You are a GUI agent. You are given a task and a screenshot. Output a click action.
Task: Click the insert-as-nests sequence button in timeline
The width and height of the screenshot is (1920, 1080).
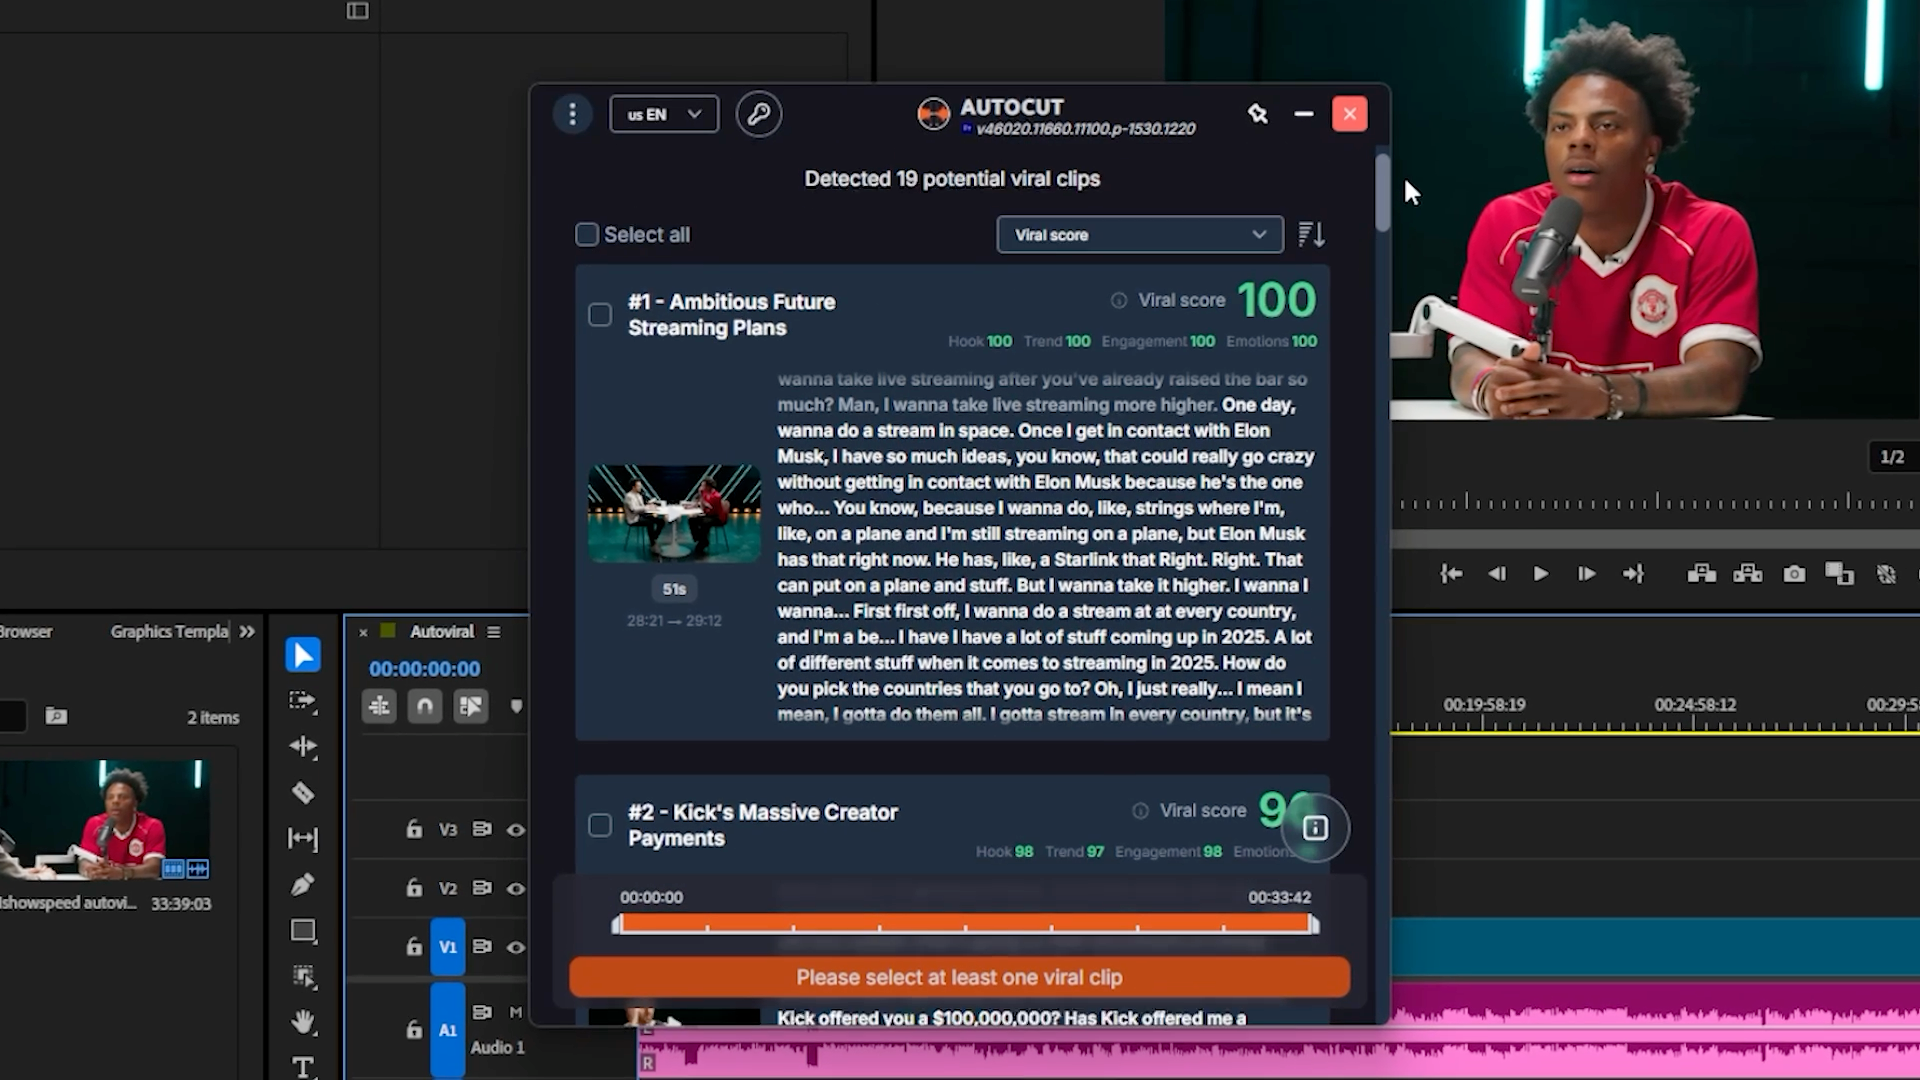click(x=379, y=706)
